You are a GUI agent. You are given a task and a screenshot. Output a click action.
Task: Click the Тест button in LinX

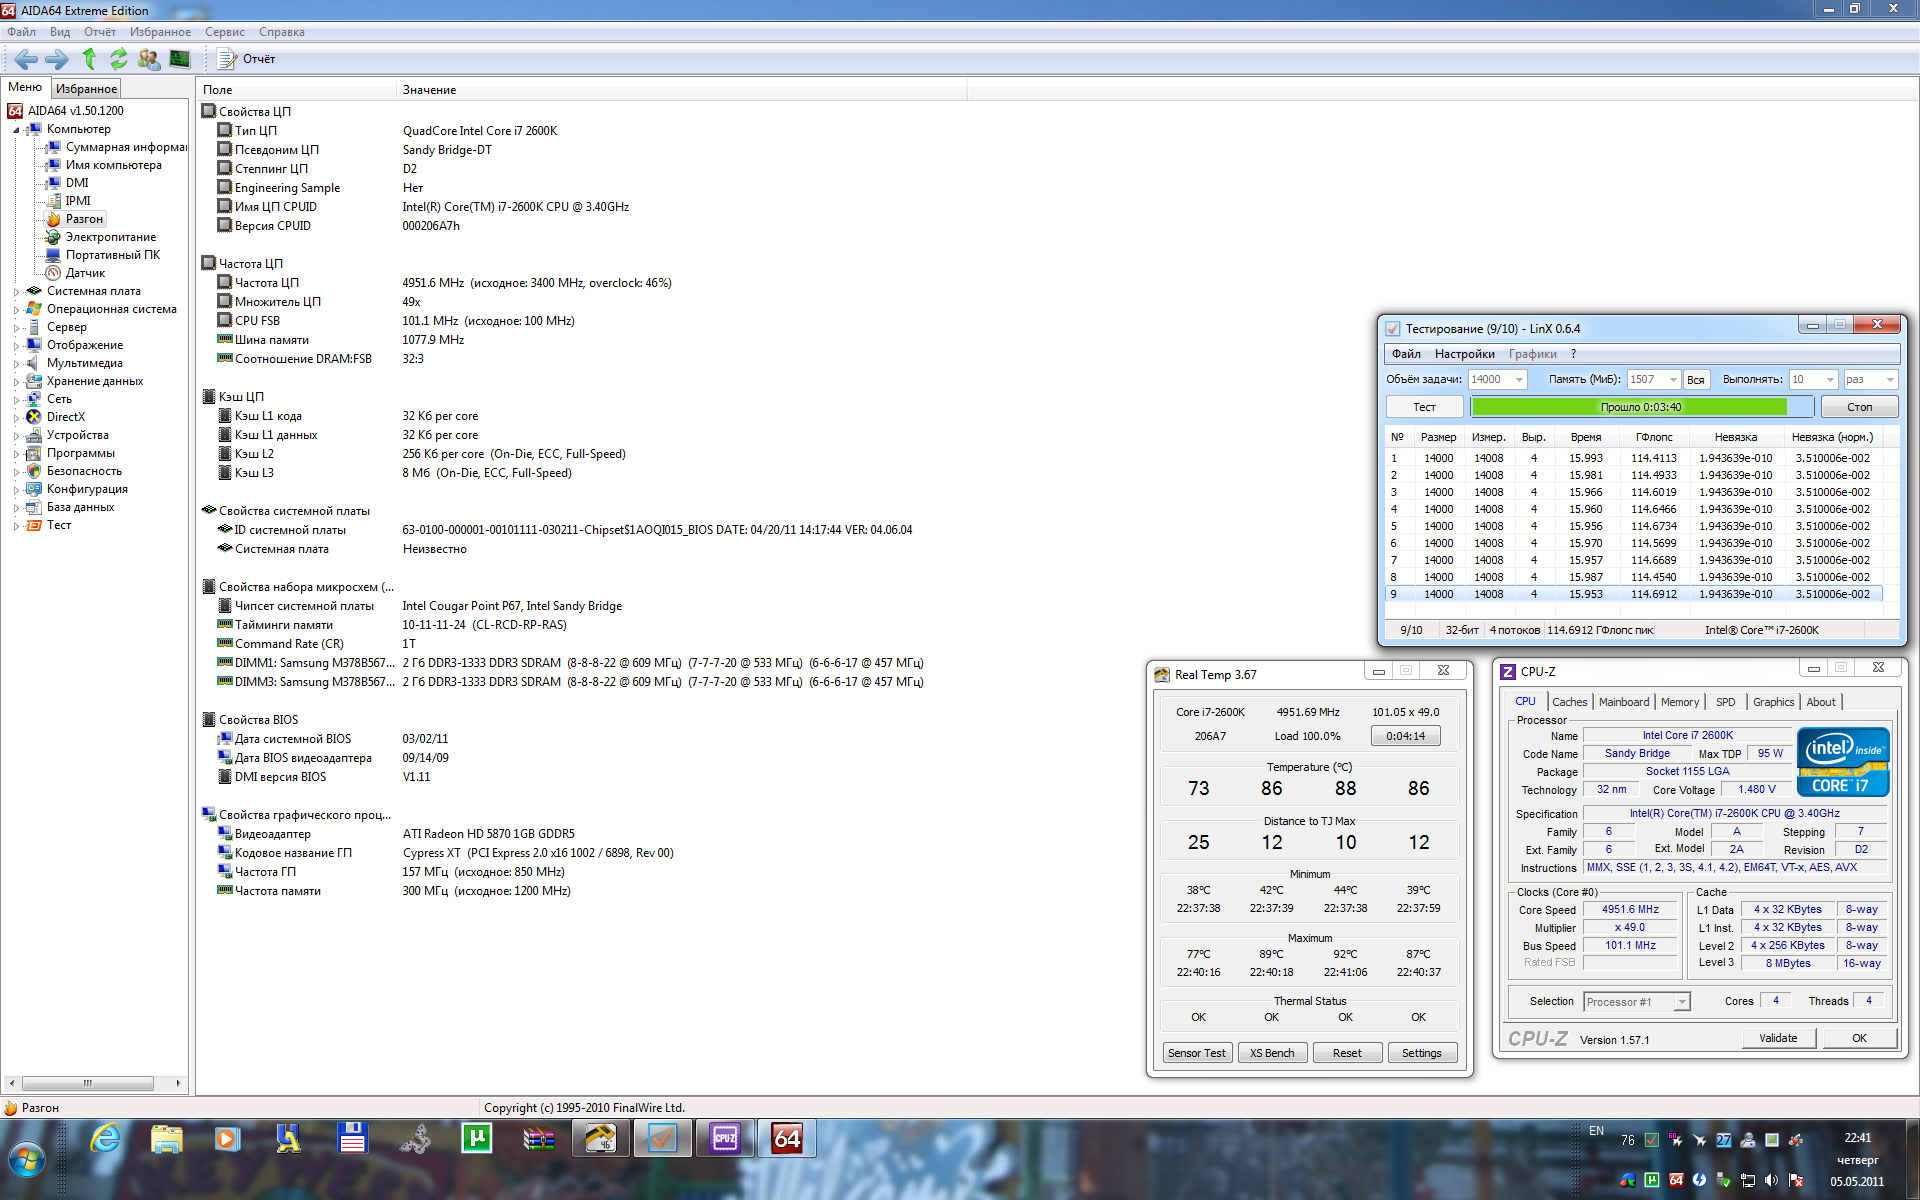[x=1424, y=407]
